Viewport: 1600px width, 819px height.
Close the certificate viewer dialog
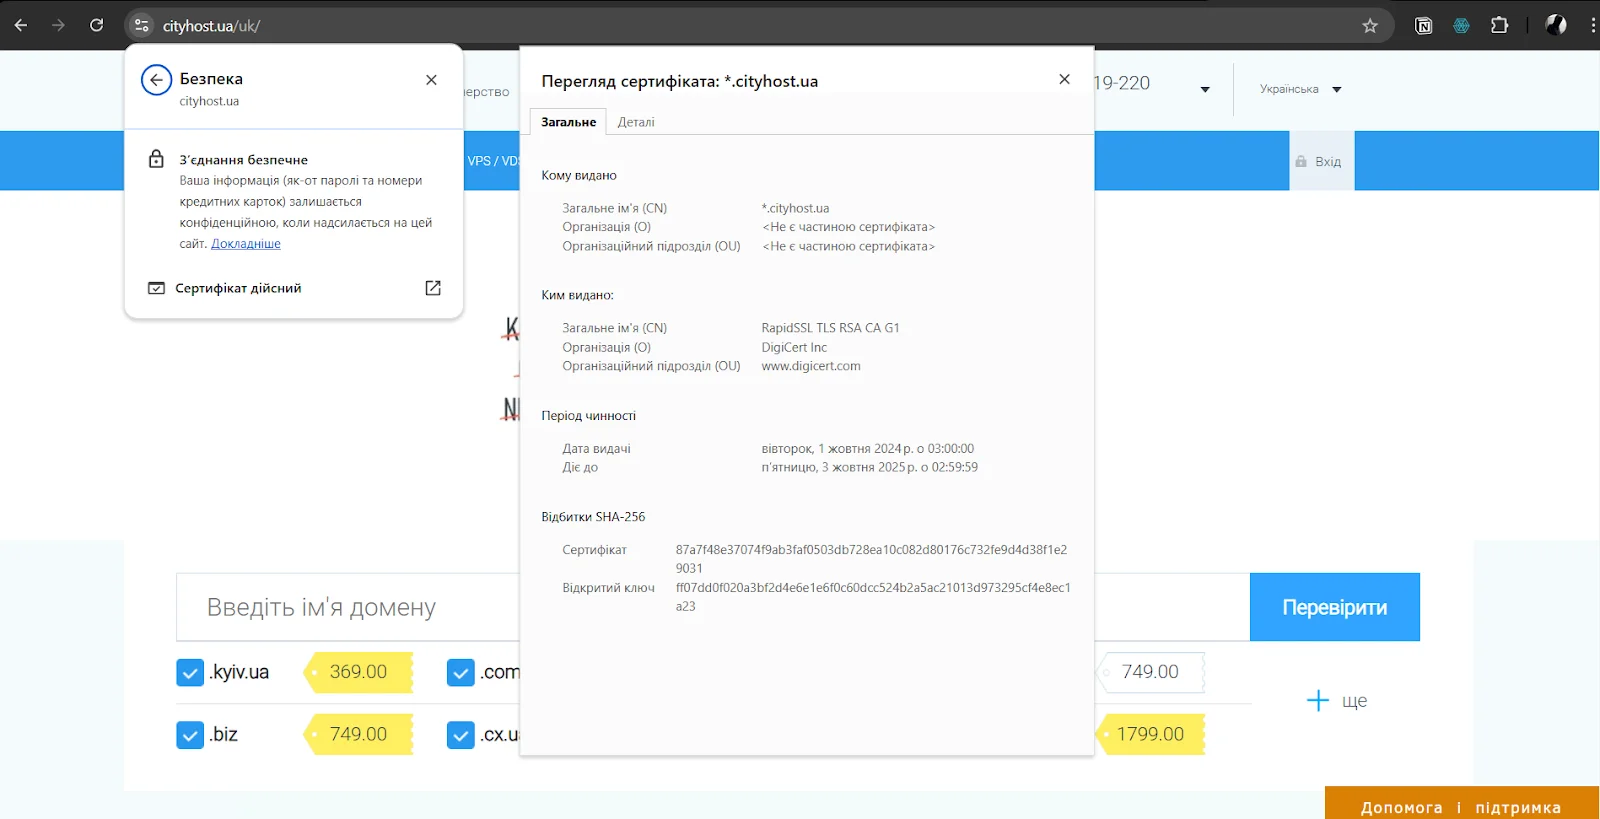(1064, 79)
